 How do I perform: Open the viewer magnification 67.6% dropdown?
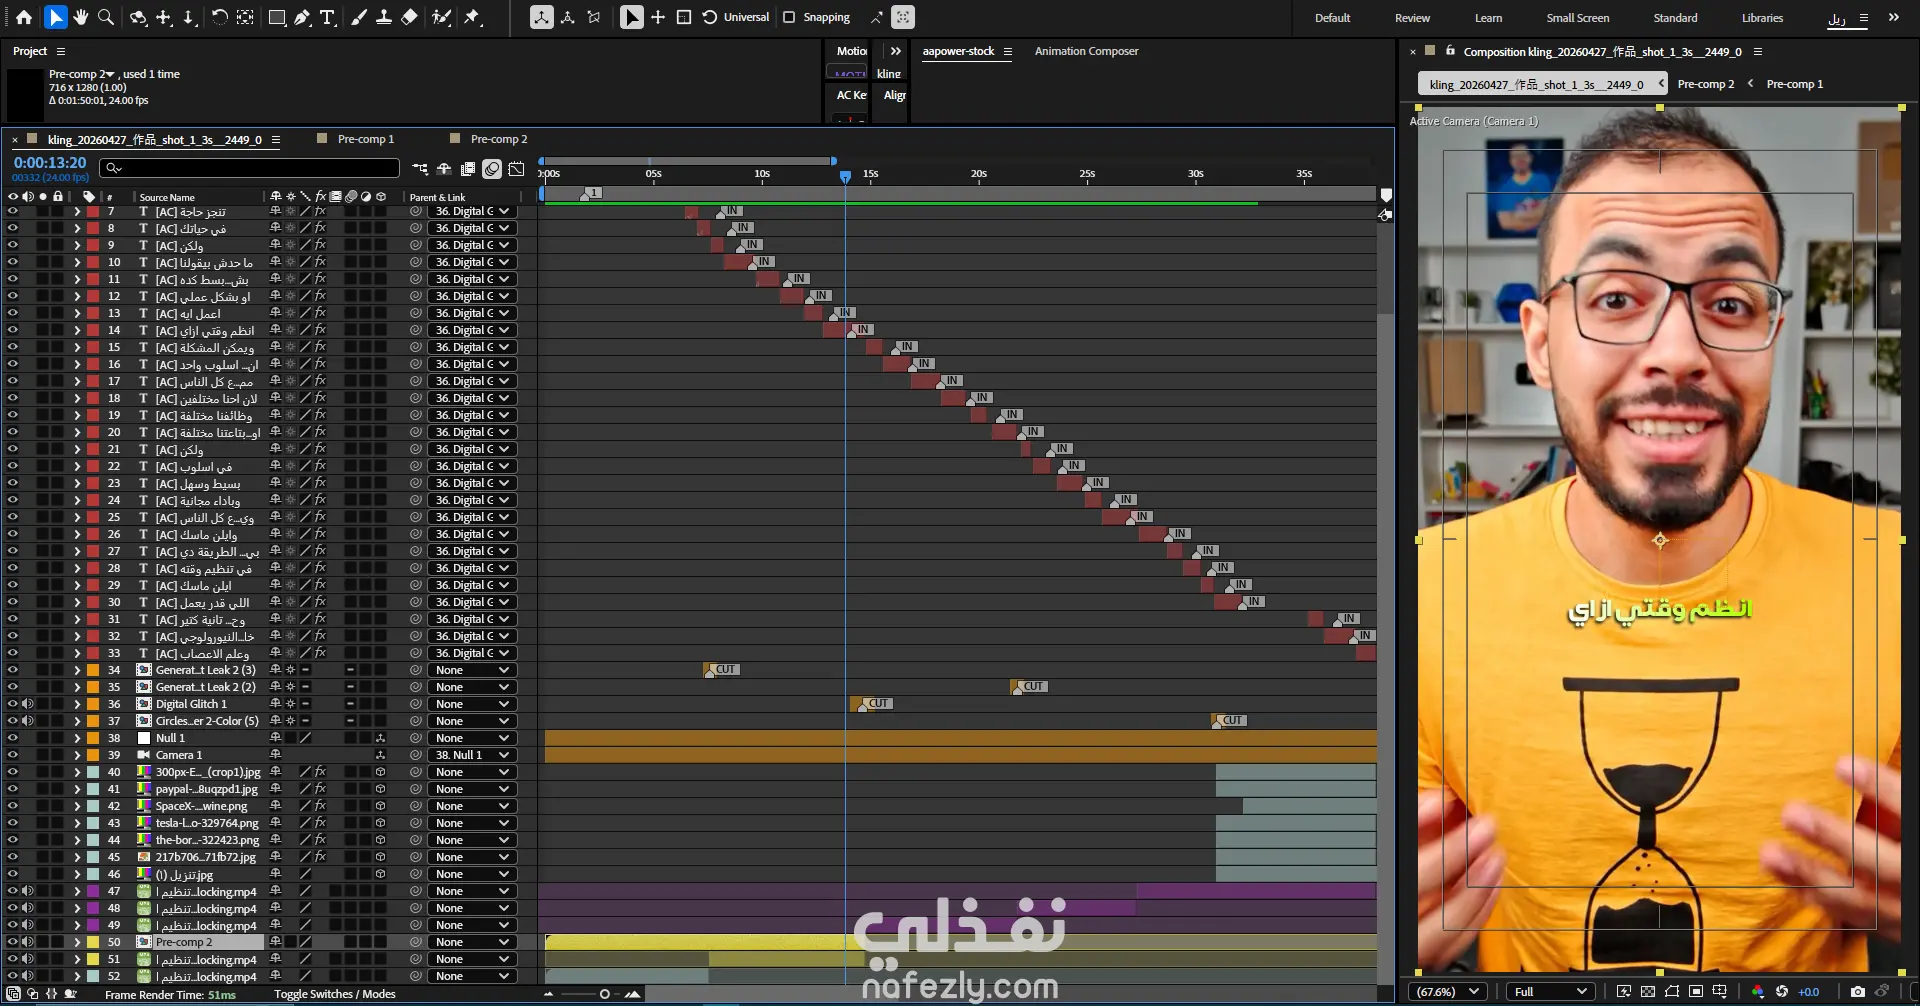click(x=1448, y=991)
